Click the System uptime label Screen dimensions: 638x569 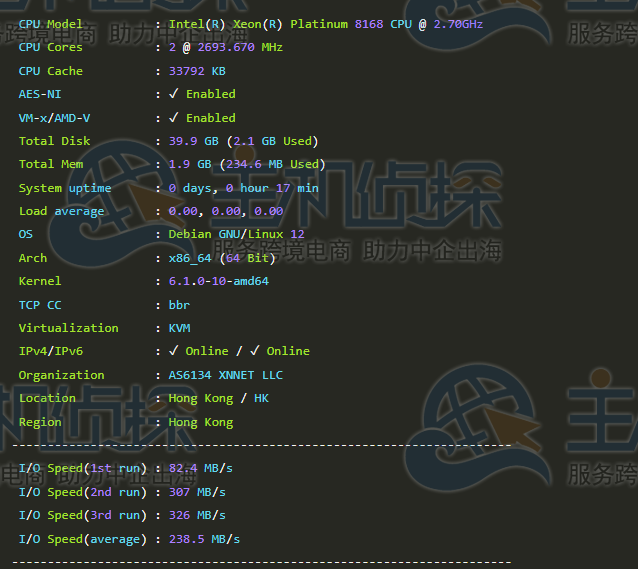click(x=65, y=188)
